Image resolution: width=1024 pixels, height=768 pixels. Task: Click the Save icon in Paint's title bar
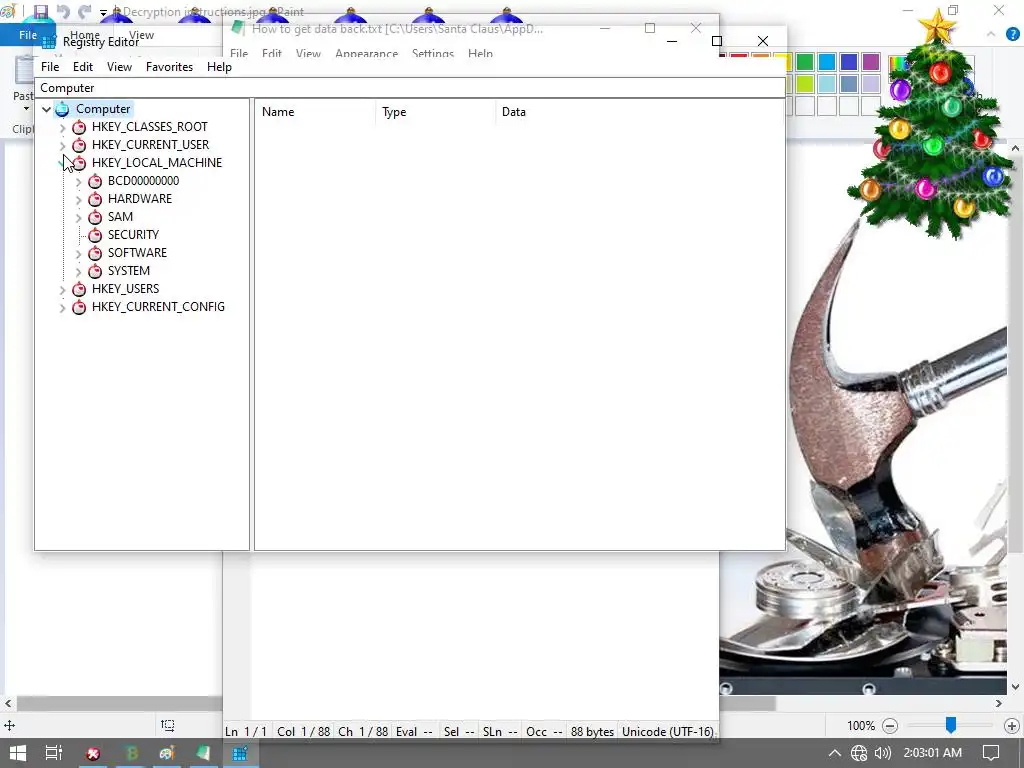[x=41, y=12]
